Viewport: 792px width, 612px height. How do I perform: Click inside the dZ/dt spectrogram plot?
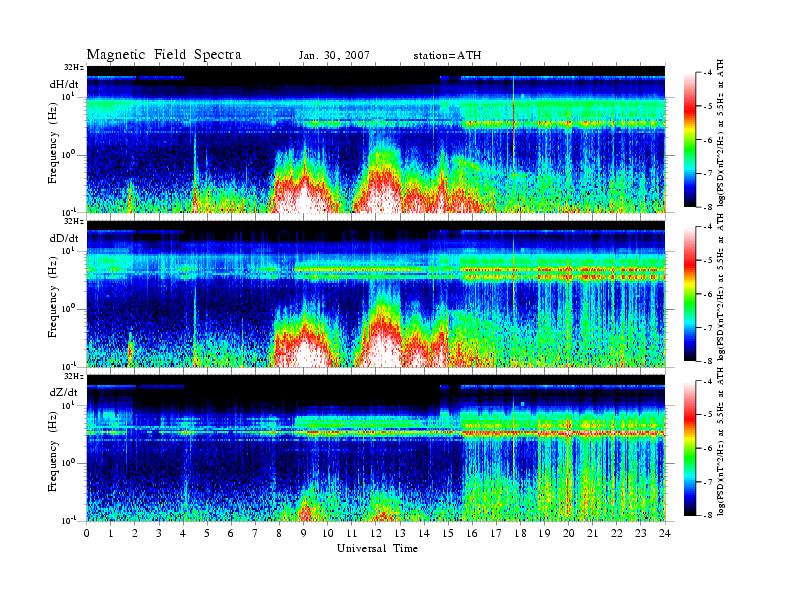376,448
